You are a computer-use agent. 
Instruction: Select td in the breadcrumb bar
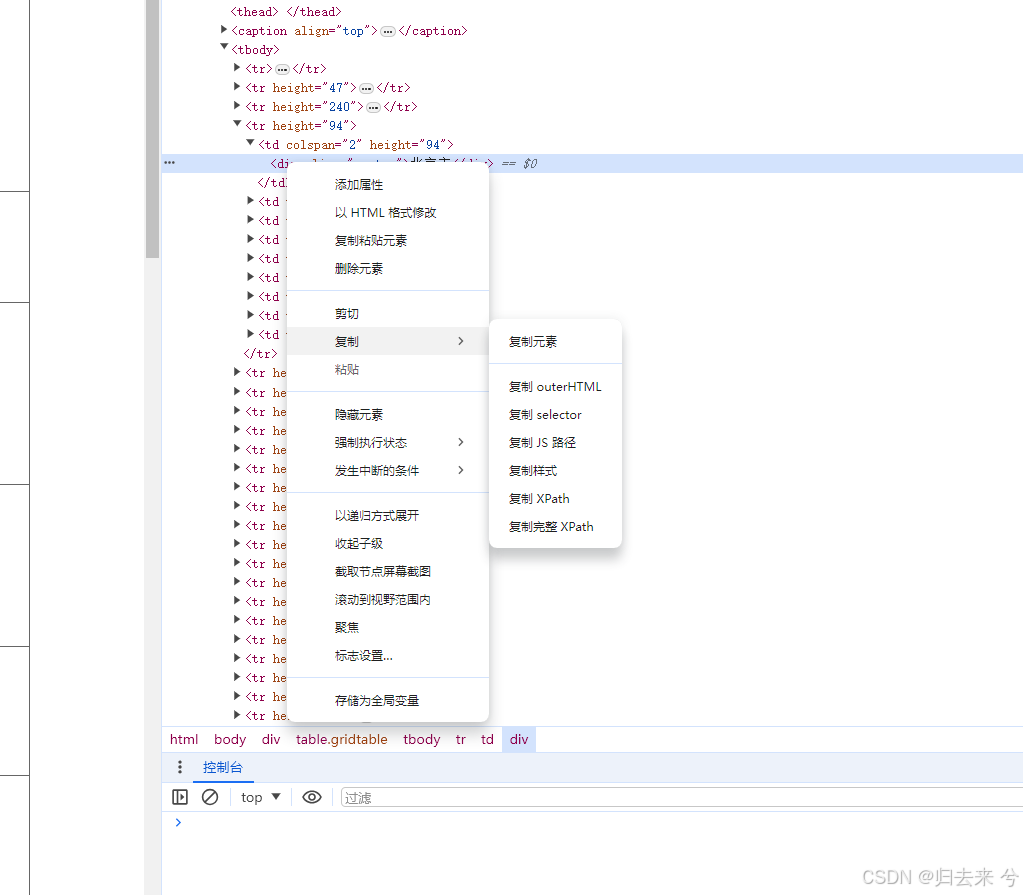(487, 740)
